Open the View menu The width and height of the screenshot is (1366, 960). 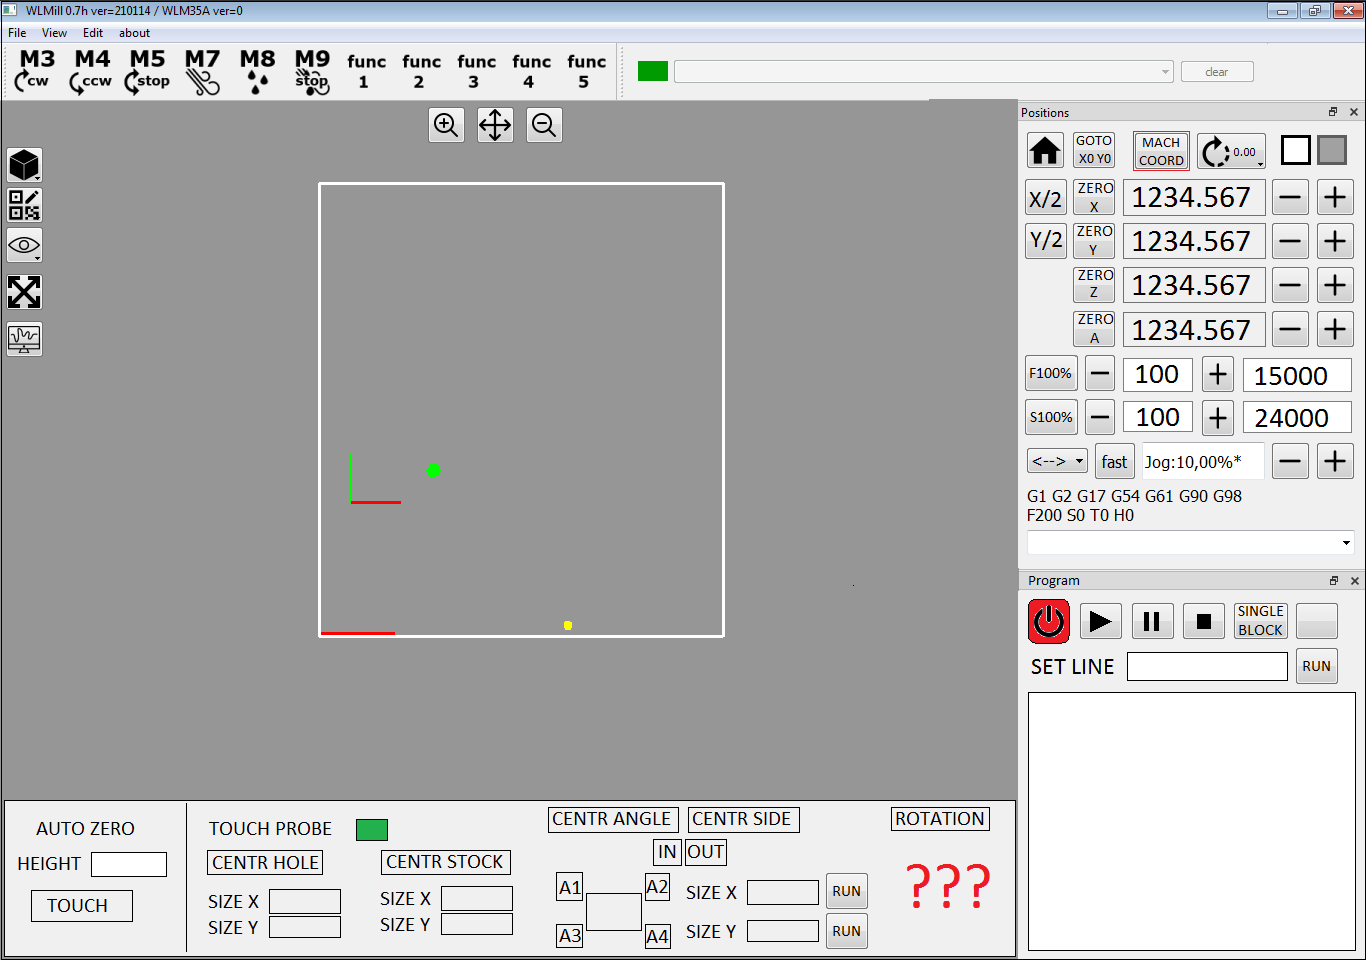coord(54,33)
